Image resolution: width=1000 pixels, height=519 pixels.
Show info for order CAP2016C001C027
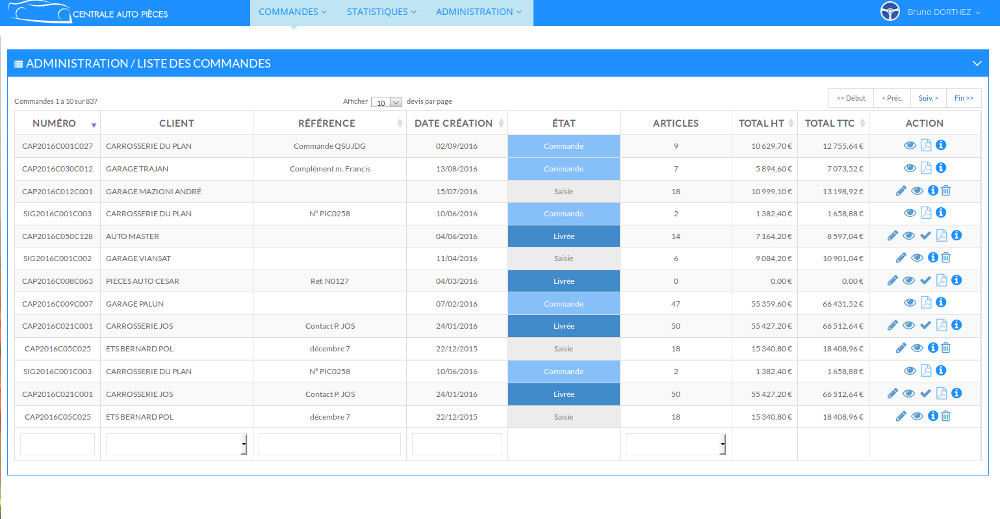click(941, 145)
